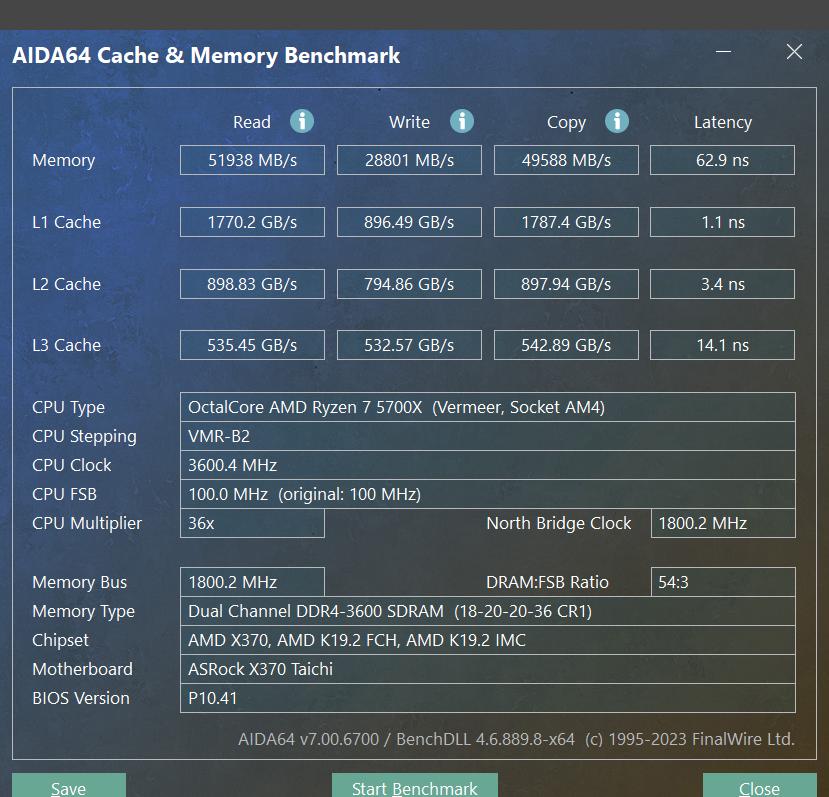Click L1 Cache latency 1.1 ns
This screenshot has height=797, width=829.
[x=722, y=222]
